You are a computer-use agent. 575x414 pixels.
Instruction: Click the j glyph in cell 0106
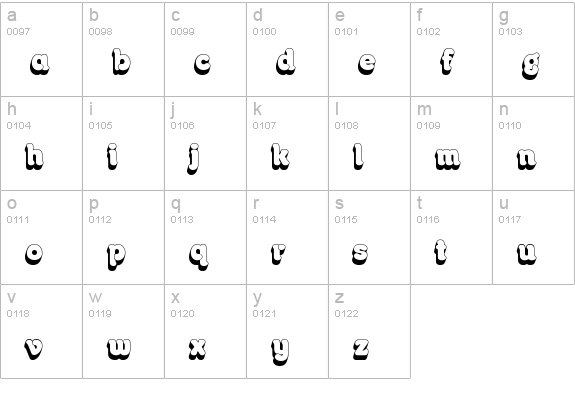[x=193, y=159]
